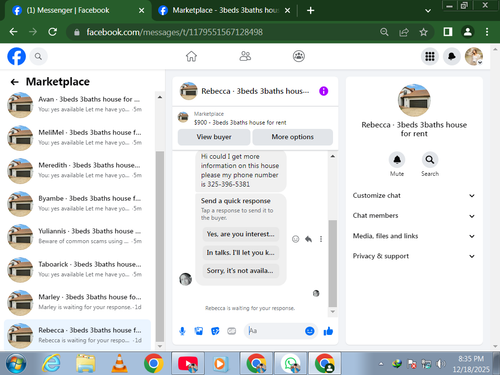Reply to message with arrow icon
The image size is (500, 375).
pyautogui.click(x=308, y=239)
